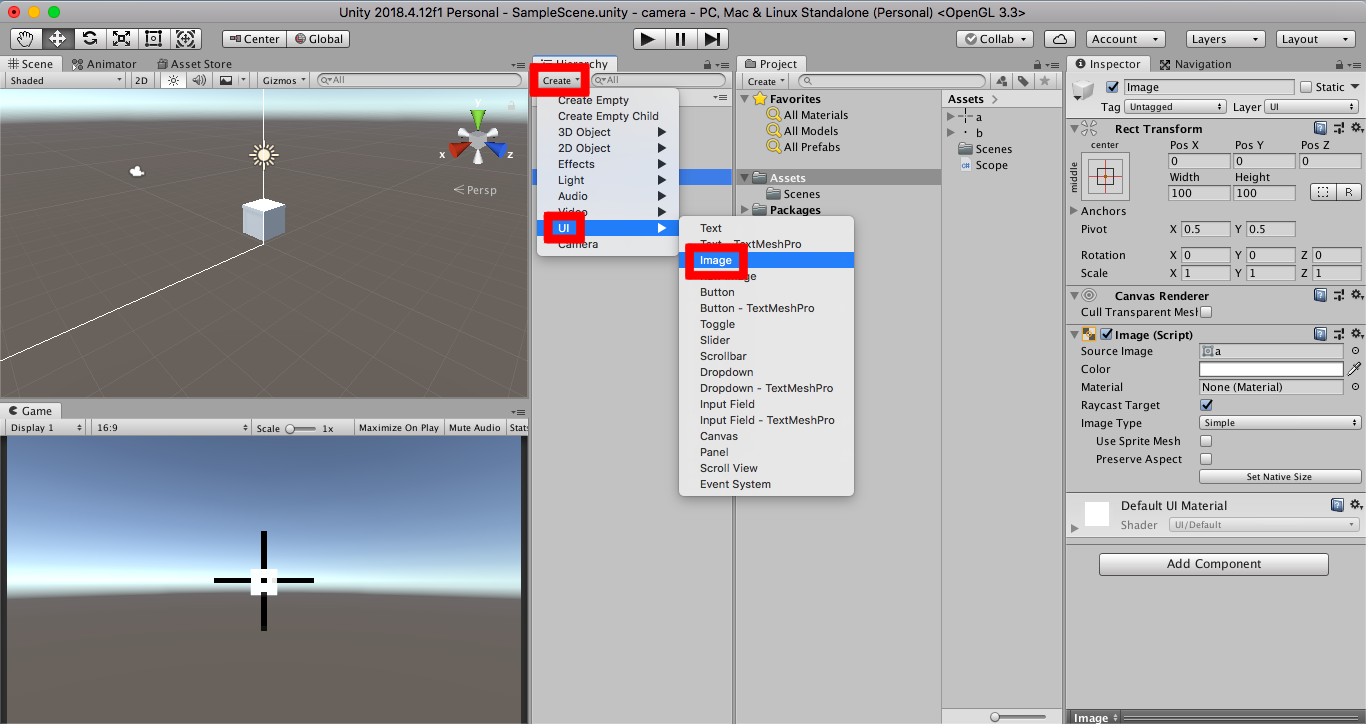1366x724 pixels.
Task: Lock the Inspector panel
Action: (1341, 64)
